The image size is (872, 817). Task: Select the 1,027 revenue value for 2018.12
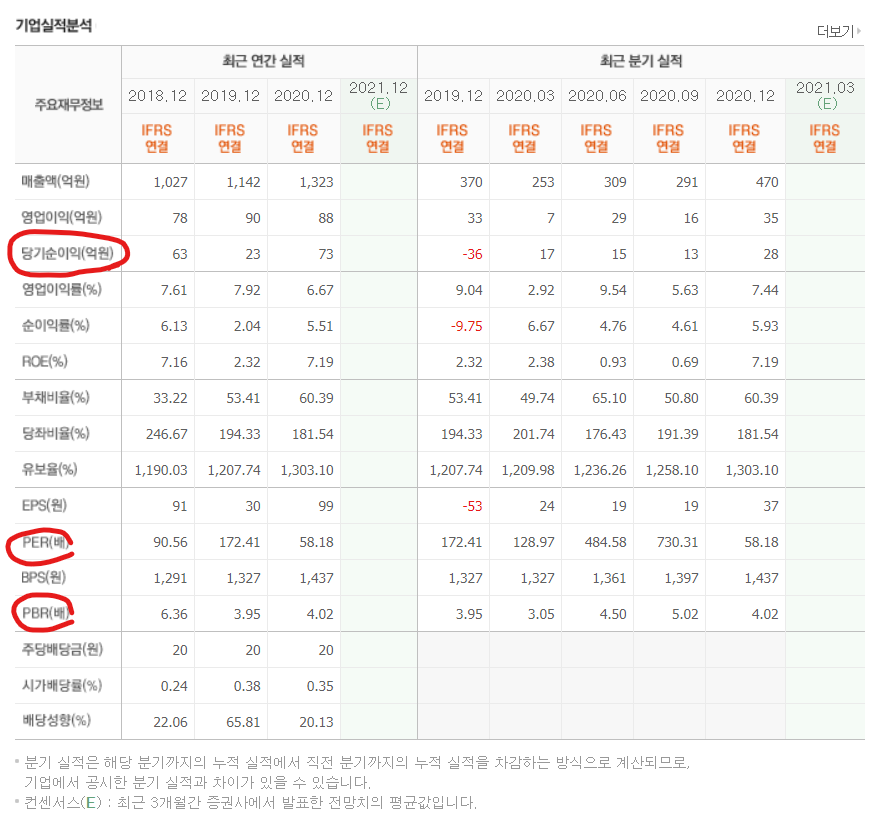[x=170, y=182]
